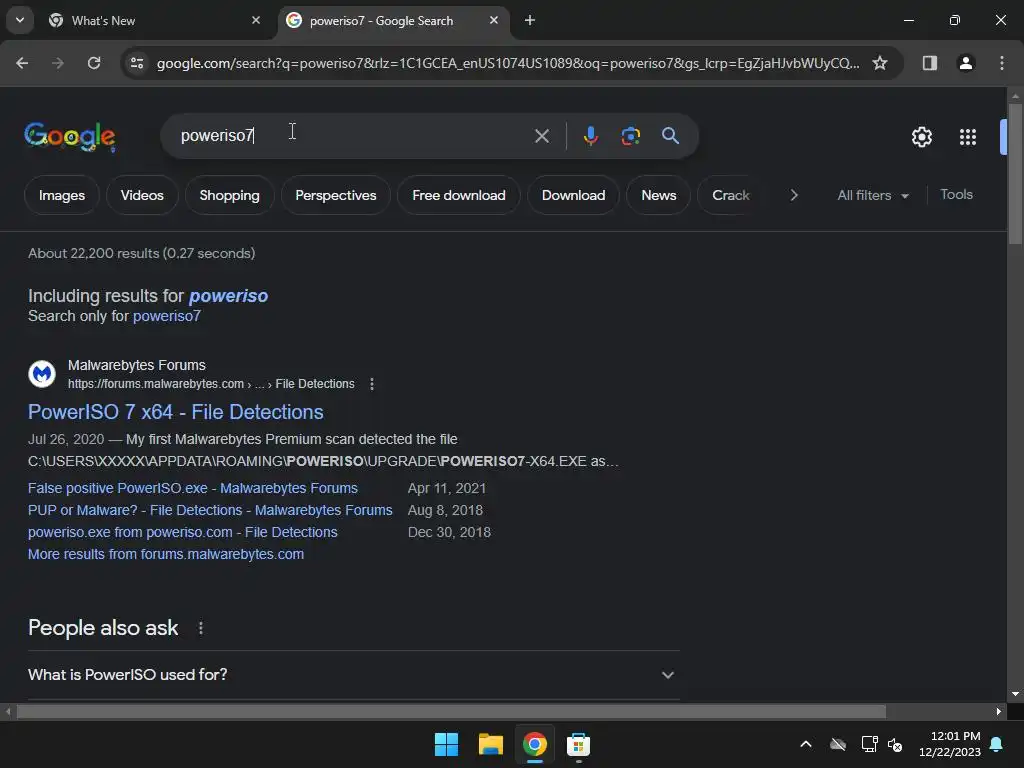Select the Crack filter chip
This screenshot has width=1024, height=768.
tap(730, 195)
